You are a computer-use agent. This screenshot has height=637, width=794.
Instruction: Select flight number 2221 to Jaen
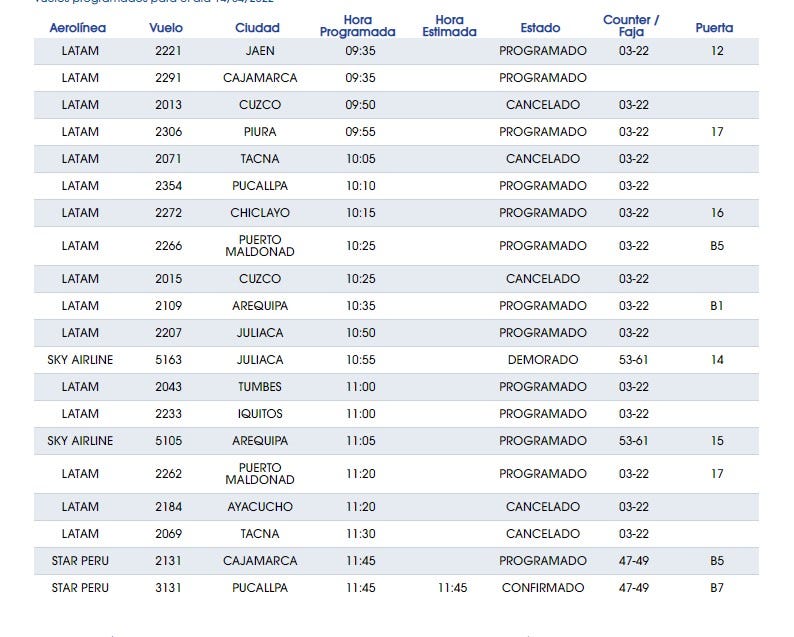(x=168, y=50)
